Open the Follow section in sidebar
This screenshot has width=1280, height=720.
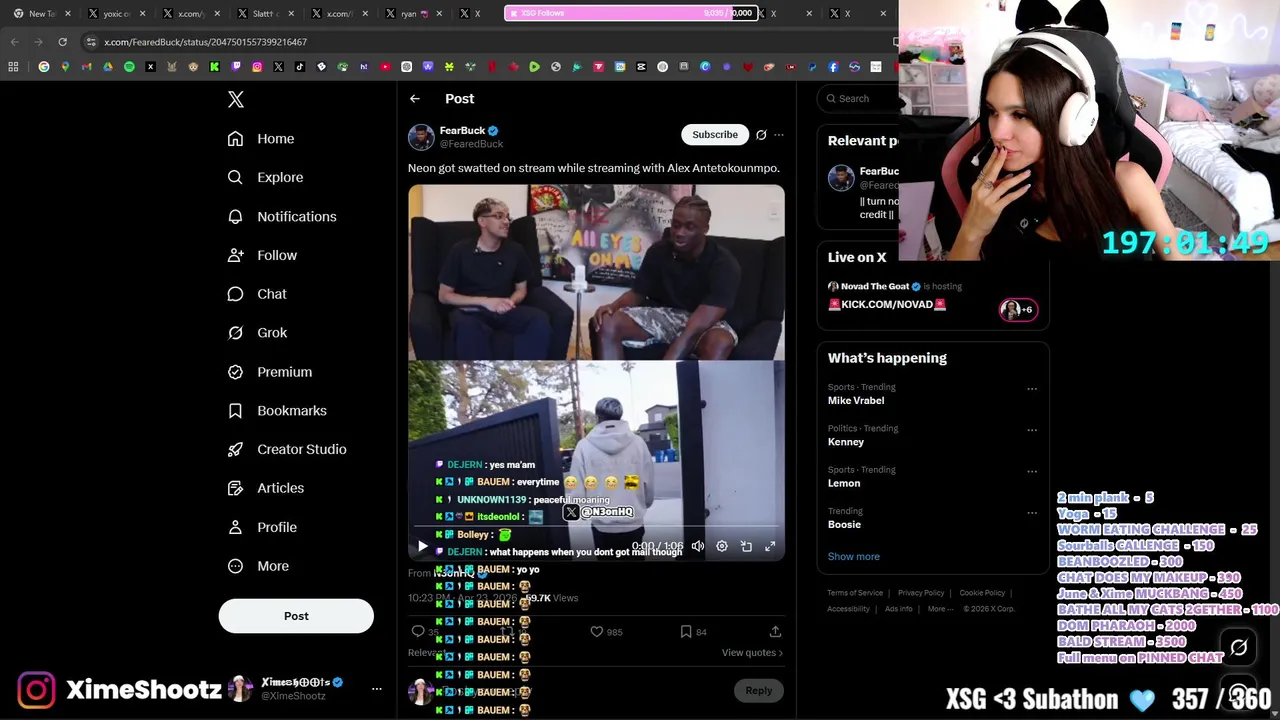pos(262,255)
